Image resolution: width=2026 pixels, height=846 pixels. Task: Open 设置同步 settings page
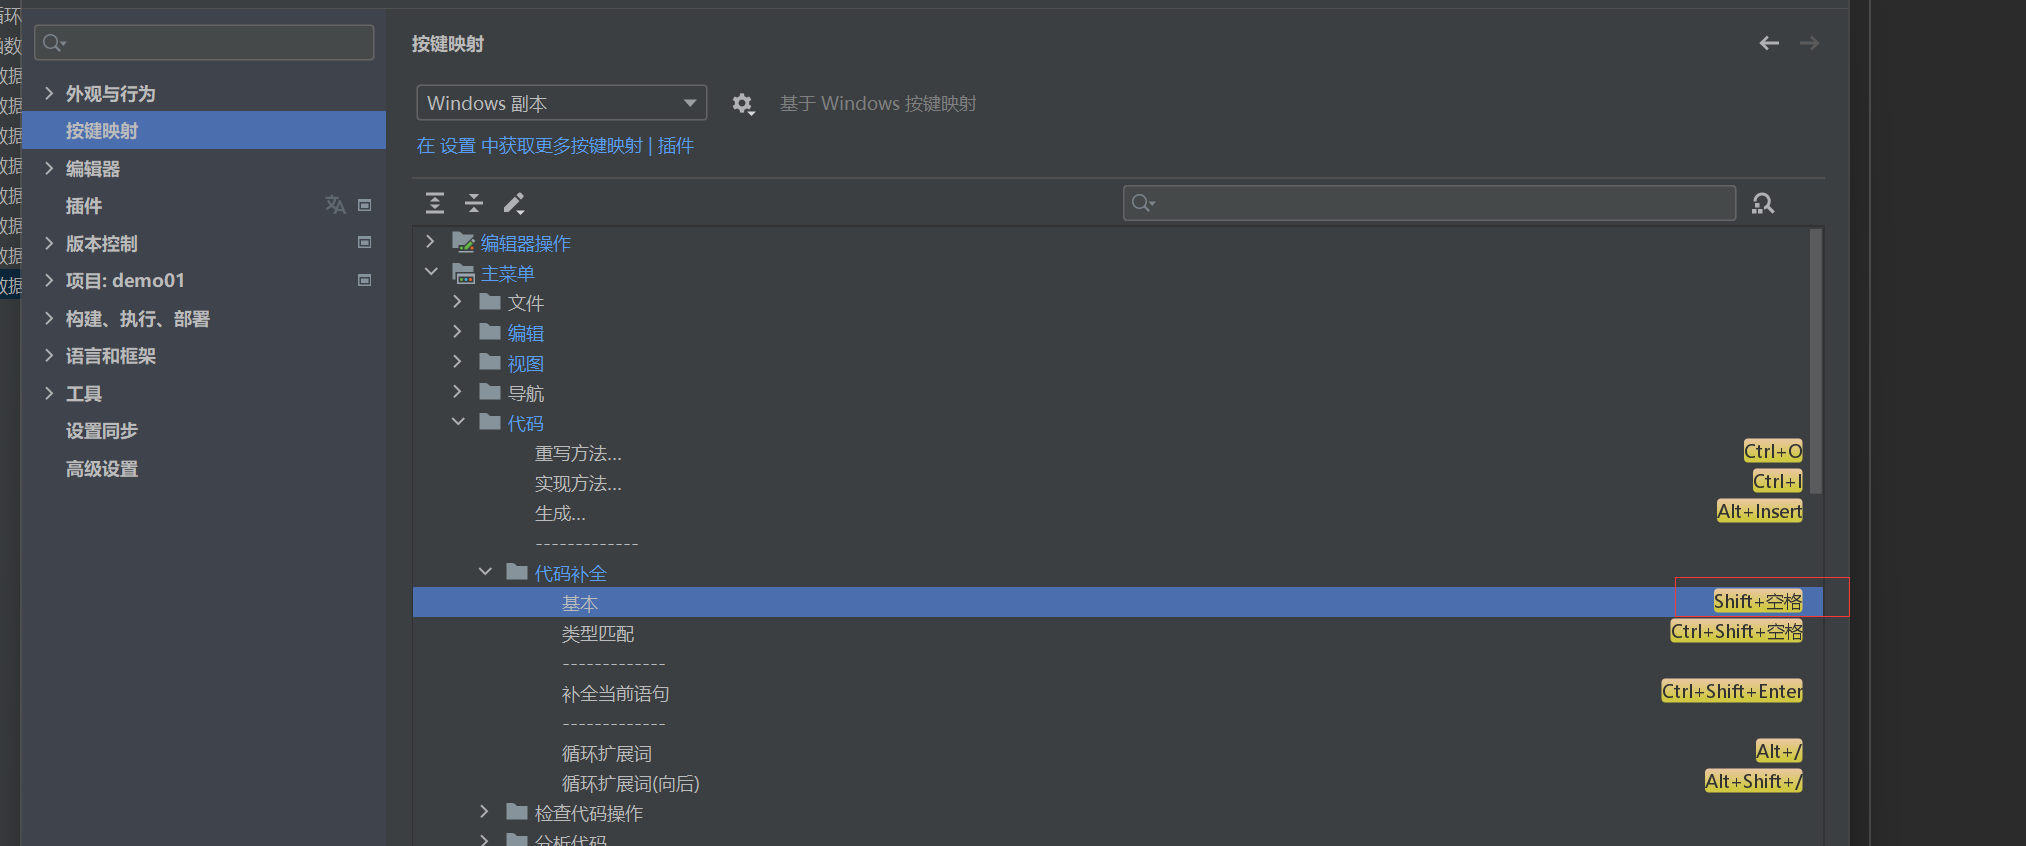click(102, 431)
